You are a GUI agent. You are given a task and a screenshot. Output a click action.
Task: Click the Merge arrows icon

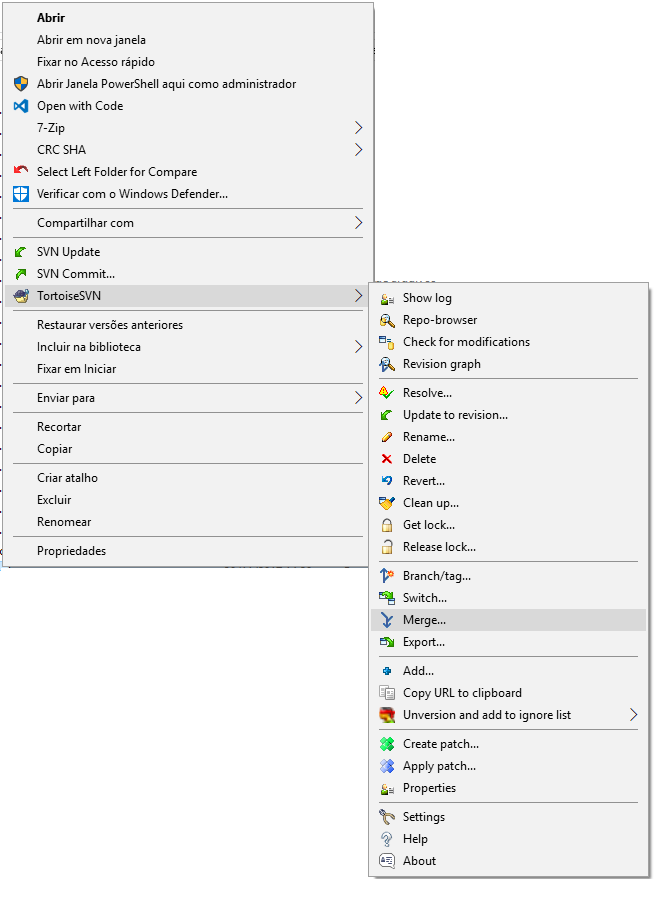[387, 620]
